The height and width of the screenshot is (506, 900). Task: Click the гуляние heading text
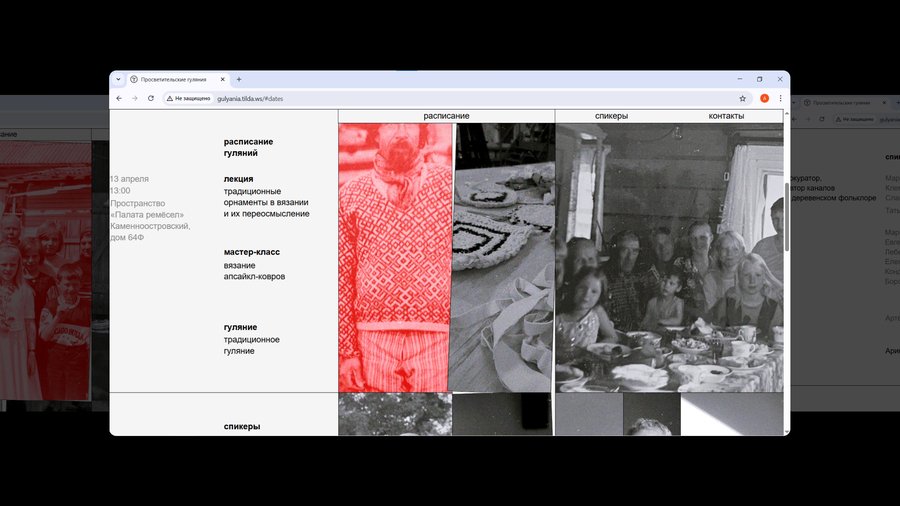[x=240, y=327]
